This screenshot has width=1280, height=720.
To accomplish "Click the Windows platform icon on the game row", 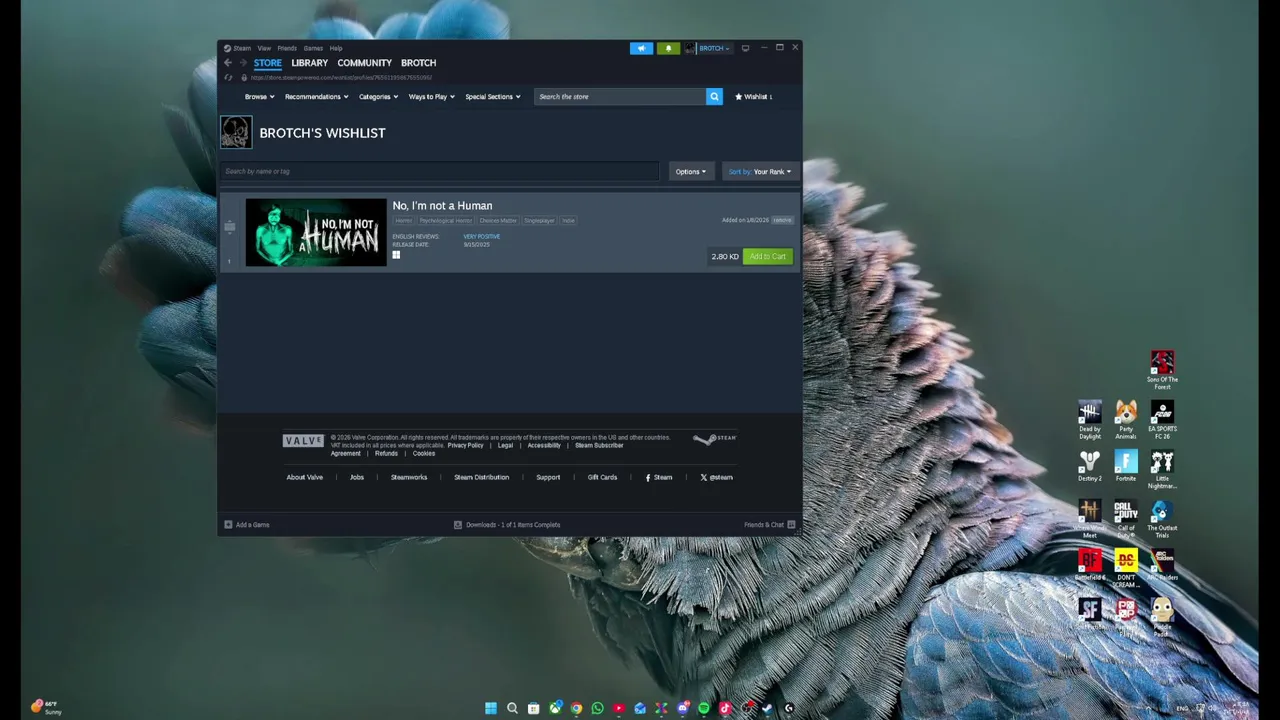I will [396, 256].
